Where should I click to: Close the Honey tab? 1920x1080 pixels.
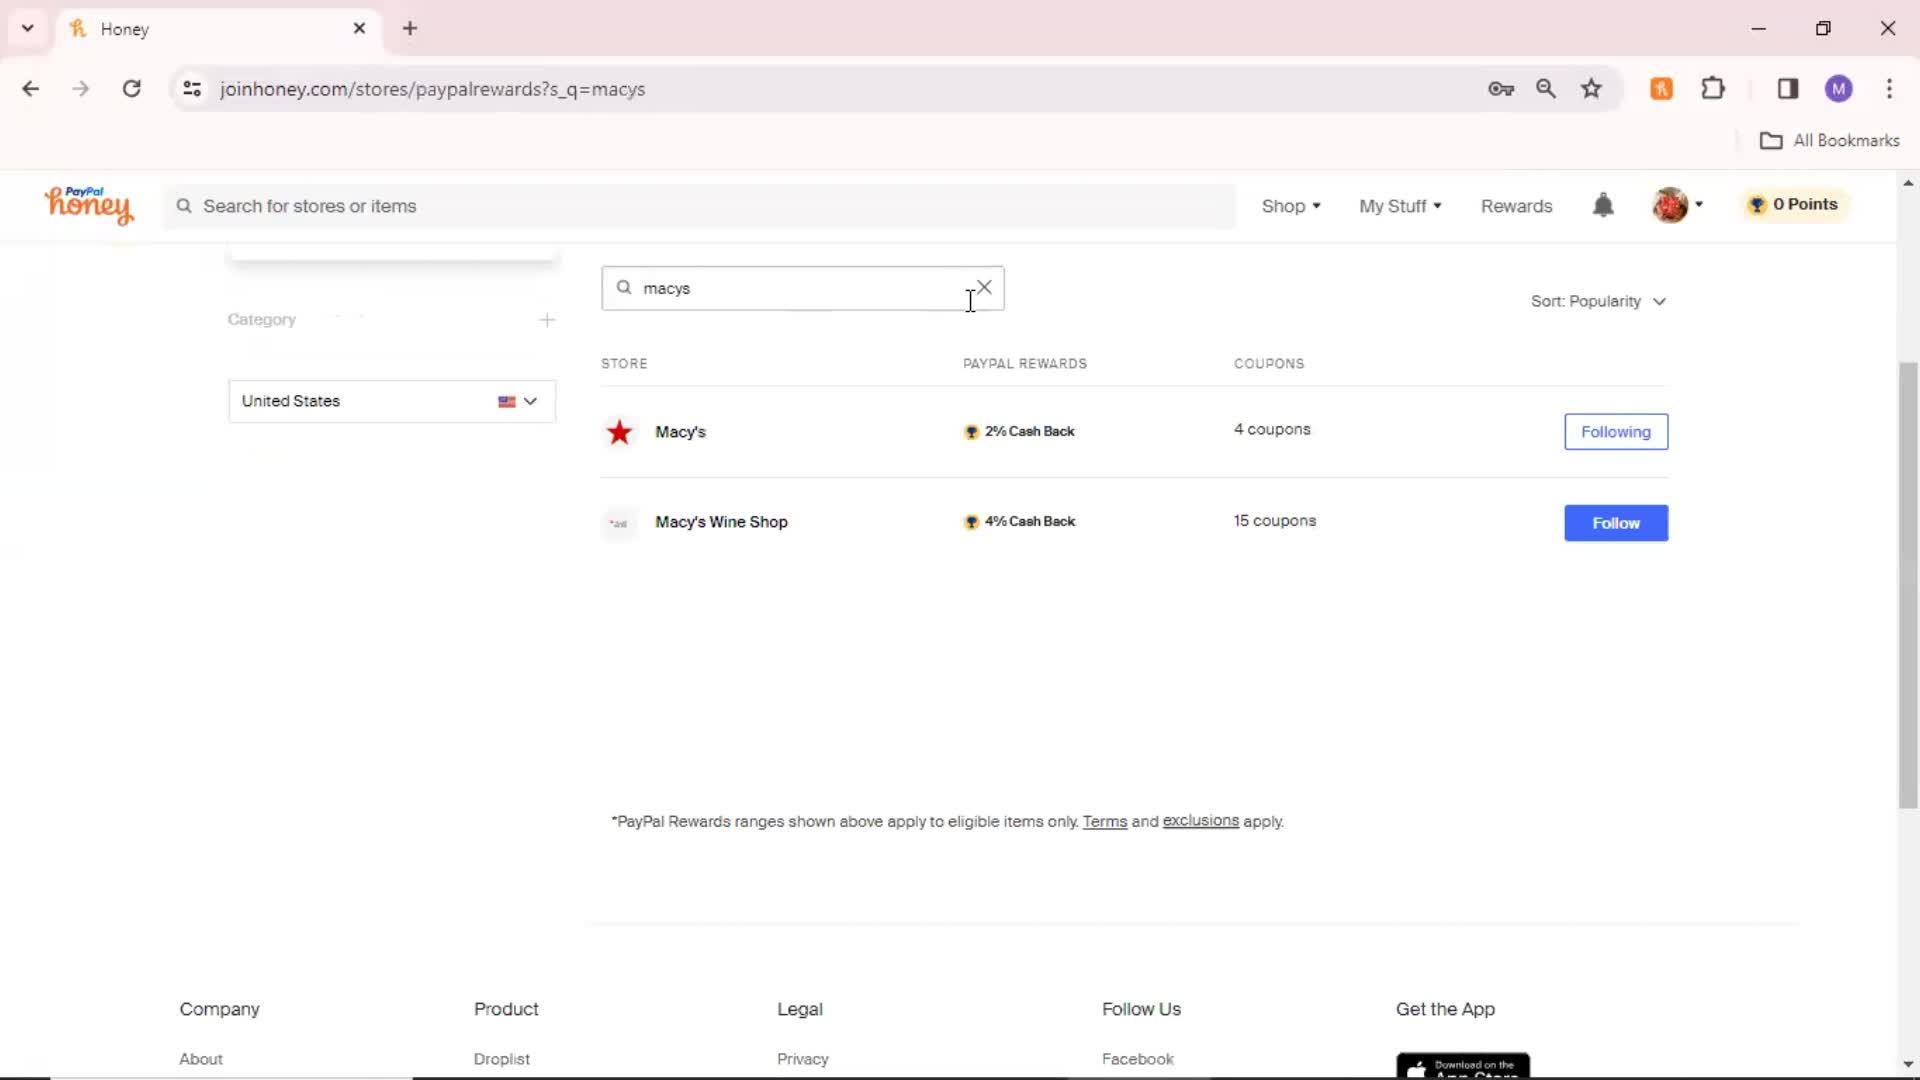pos(359,28)
